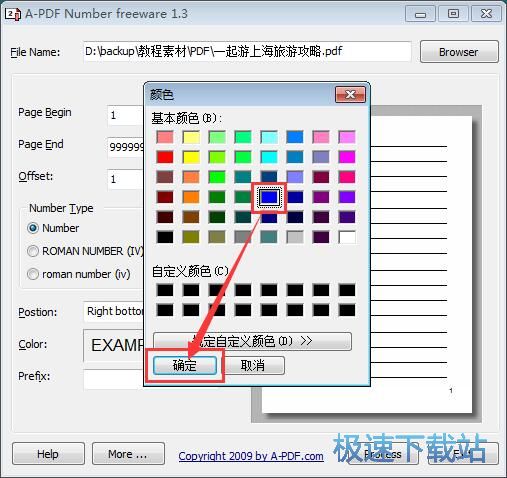The height and width of the screenshot is (478, 507).
Task: Close the 颜色 dialog with X
Action: point(350,95)
